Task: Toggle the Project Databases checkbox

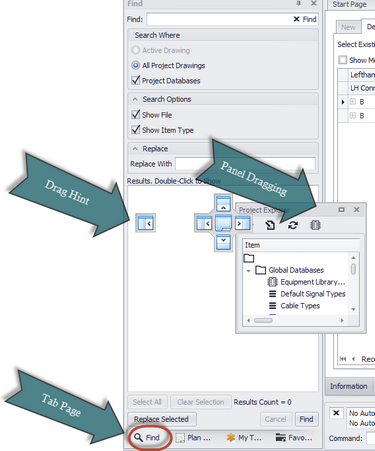Action: (136, 80)
